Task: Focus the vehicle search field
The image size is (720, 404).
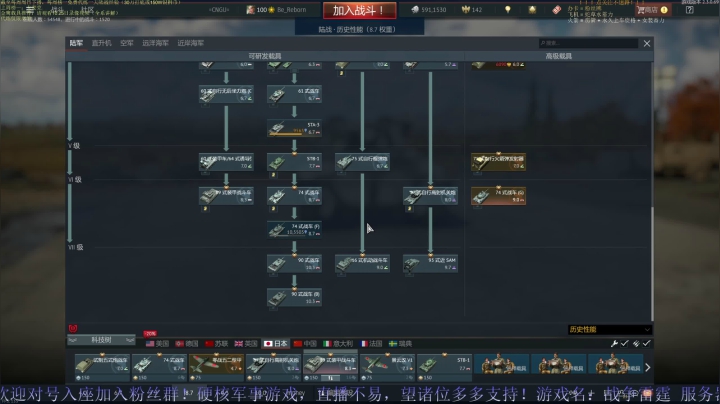Action: tap(588, 43)
